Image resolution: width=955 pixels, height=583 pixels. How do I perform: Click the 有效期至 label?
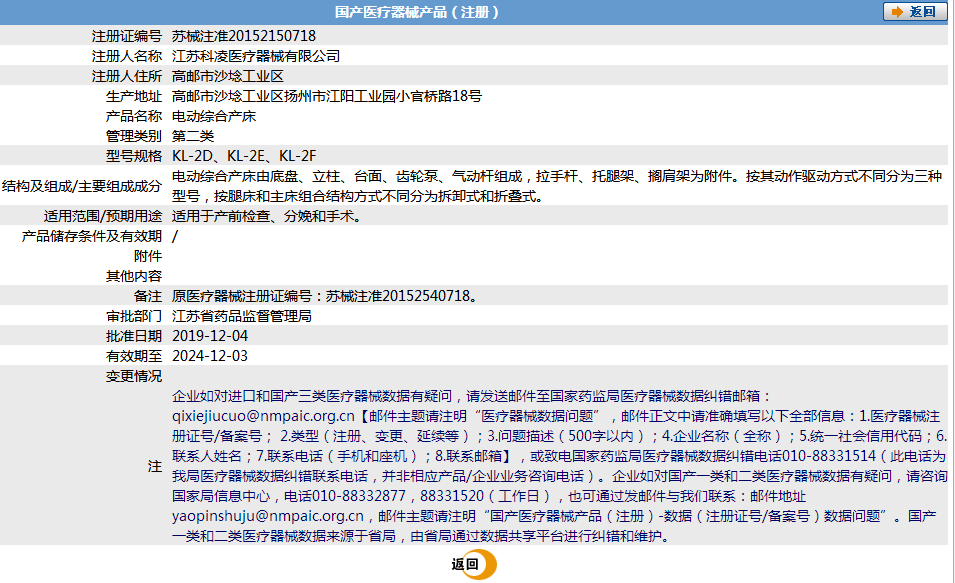coord(134,356)
